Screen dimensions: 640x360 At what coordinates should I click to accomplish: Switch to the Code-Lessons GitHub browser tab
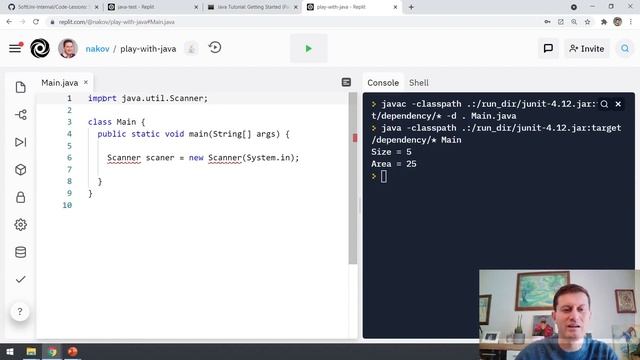(x=52, y=7)
